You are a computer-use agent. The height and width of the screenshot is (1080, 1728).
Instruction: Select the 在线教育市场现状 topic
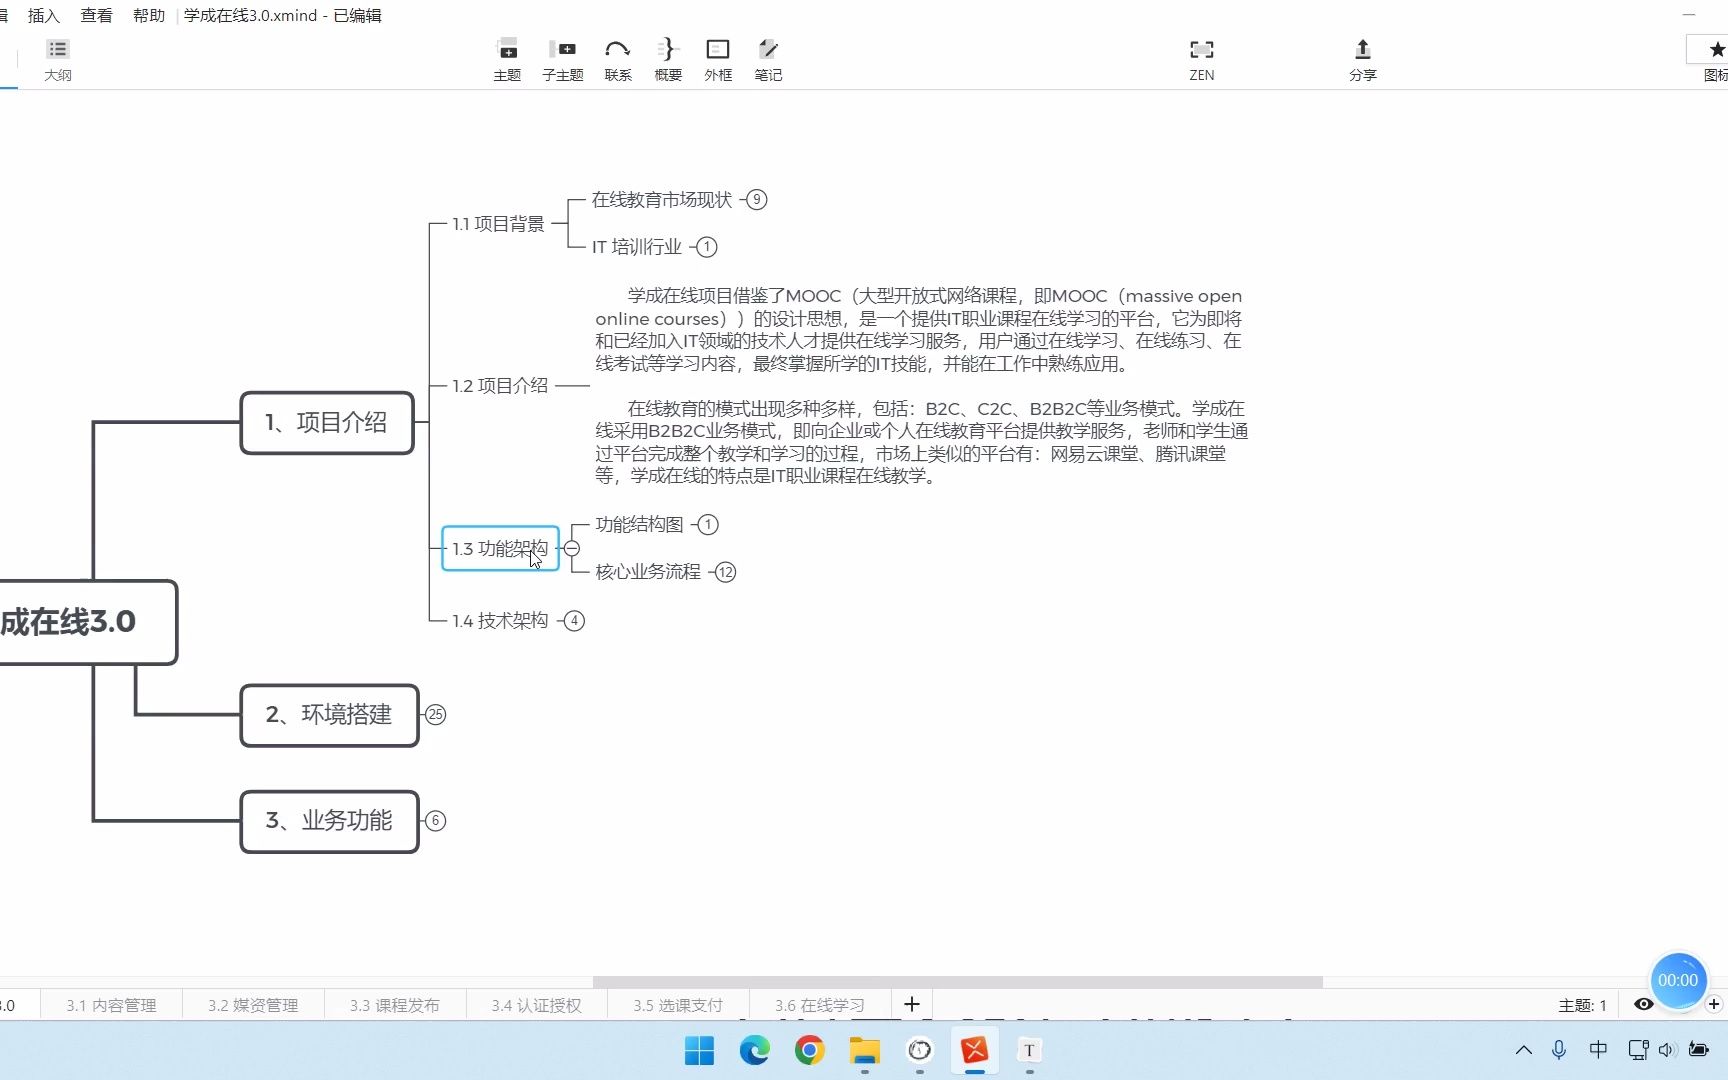tap(662, 199)
